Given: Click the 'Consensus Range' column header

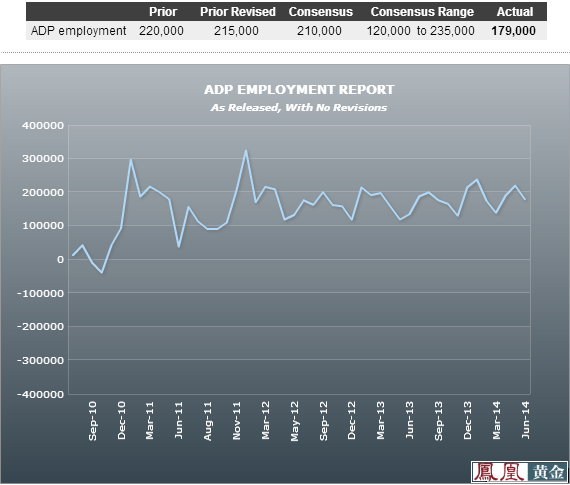Looking at the screenshot, I should coord(422,12).
